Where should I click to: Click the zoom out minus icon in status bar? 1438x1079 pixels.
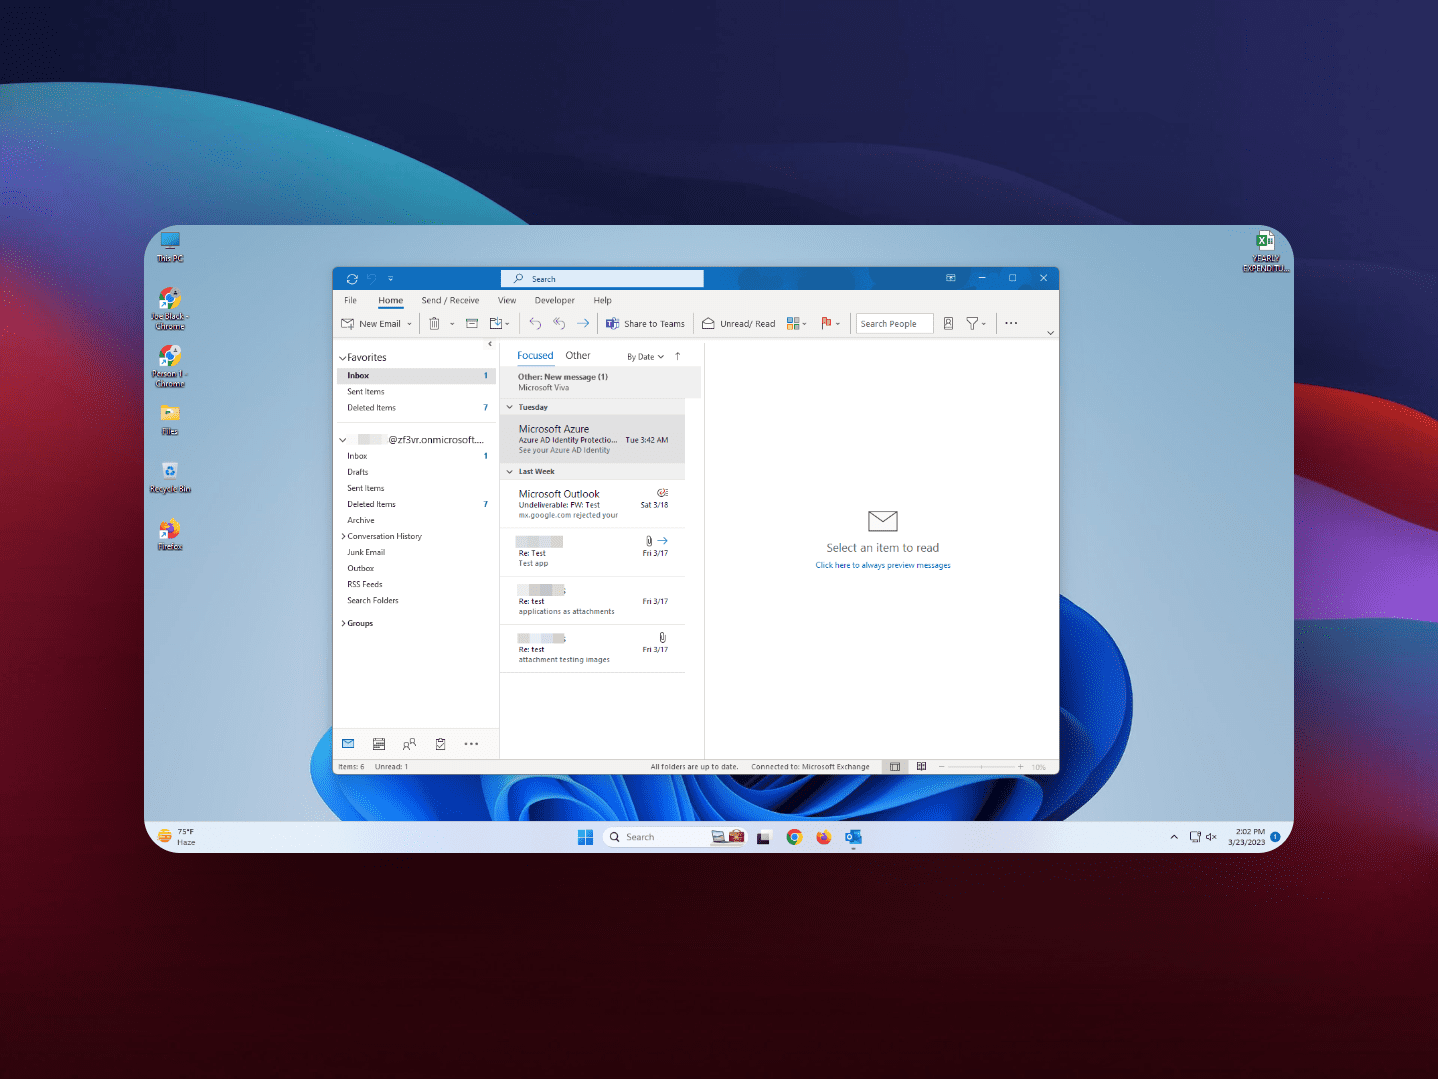click(x=941, y=767)
